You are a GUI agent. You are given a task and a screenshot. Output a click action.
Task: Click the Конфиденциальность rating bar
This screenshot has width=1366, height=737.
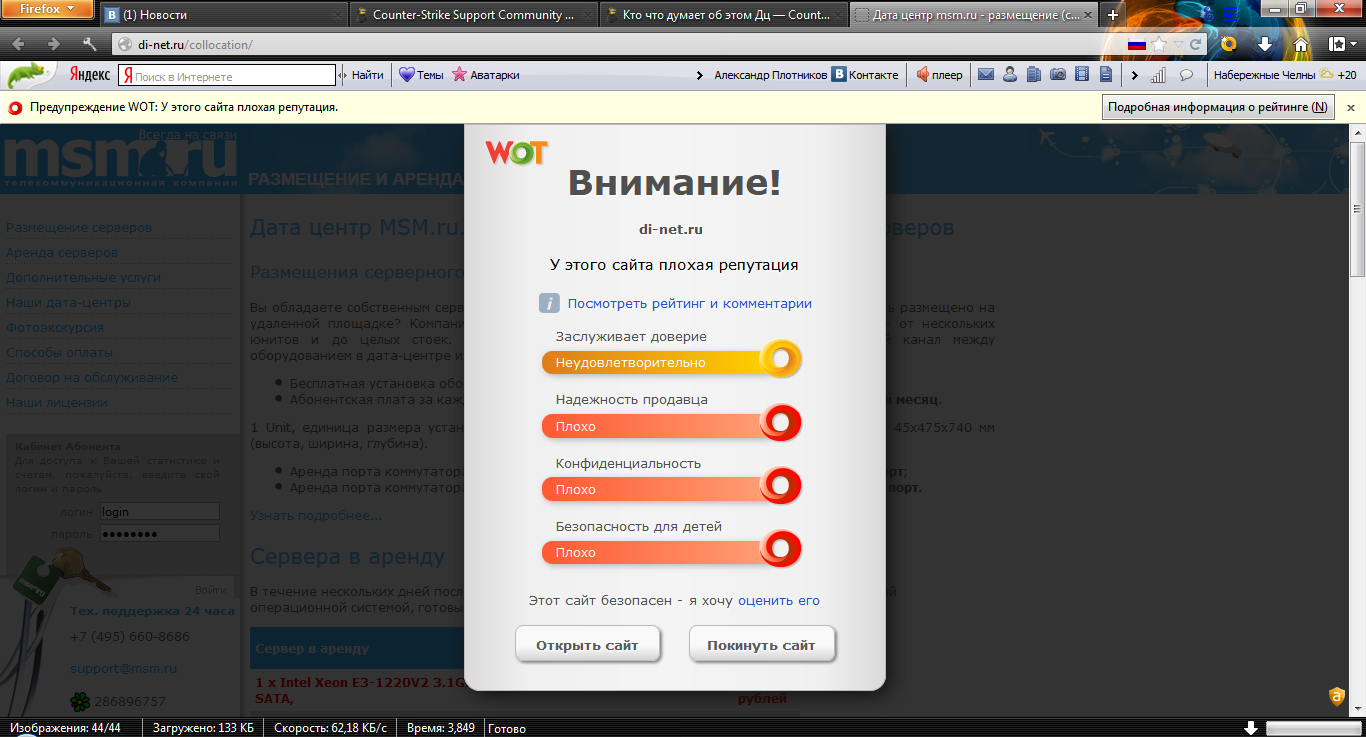(x=671, y=488)
